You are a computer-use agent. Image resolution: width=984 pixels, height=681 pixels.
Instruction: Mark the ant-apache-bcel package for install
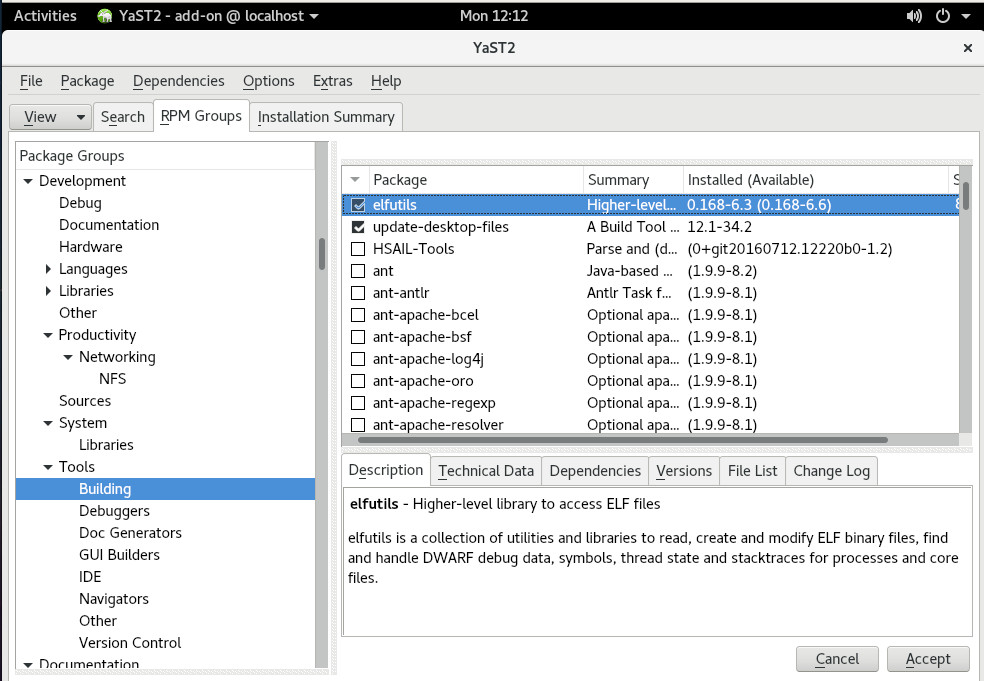point(358,315)
